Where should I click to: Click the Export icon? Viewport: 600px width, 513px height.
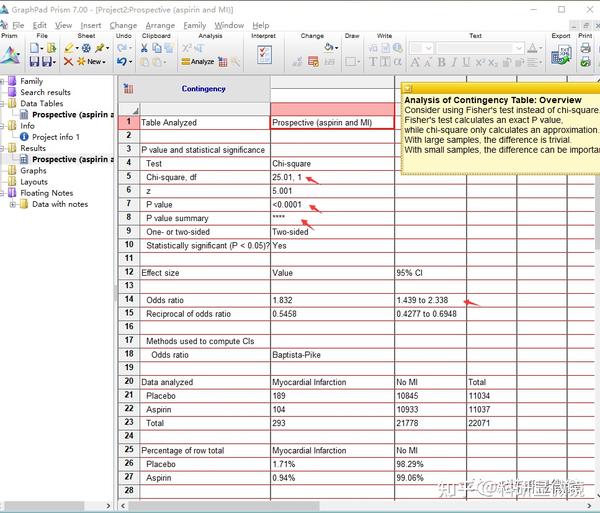click(561, 55)
